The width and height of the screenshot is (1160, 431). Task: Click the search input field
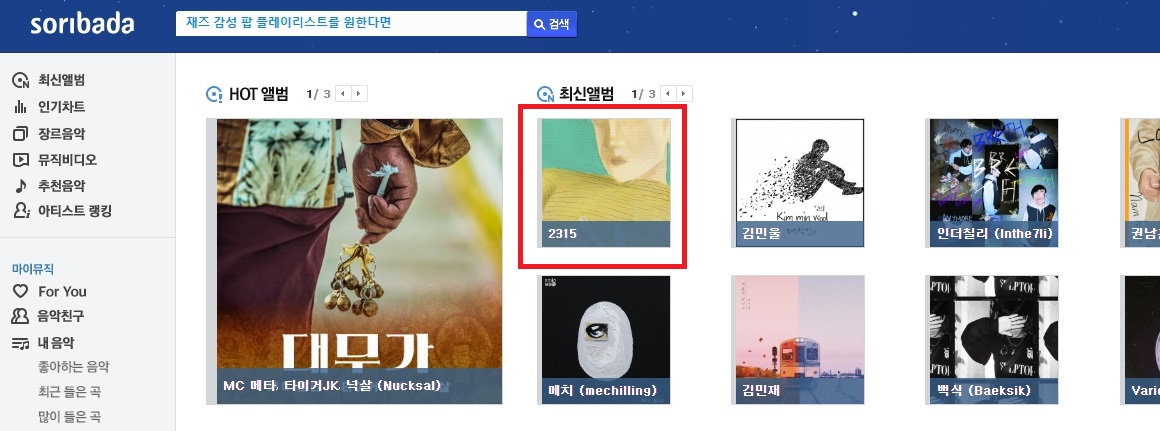(351, 24)
